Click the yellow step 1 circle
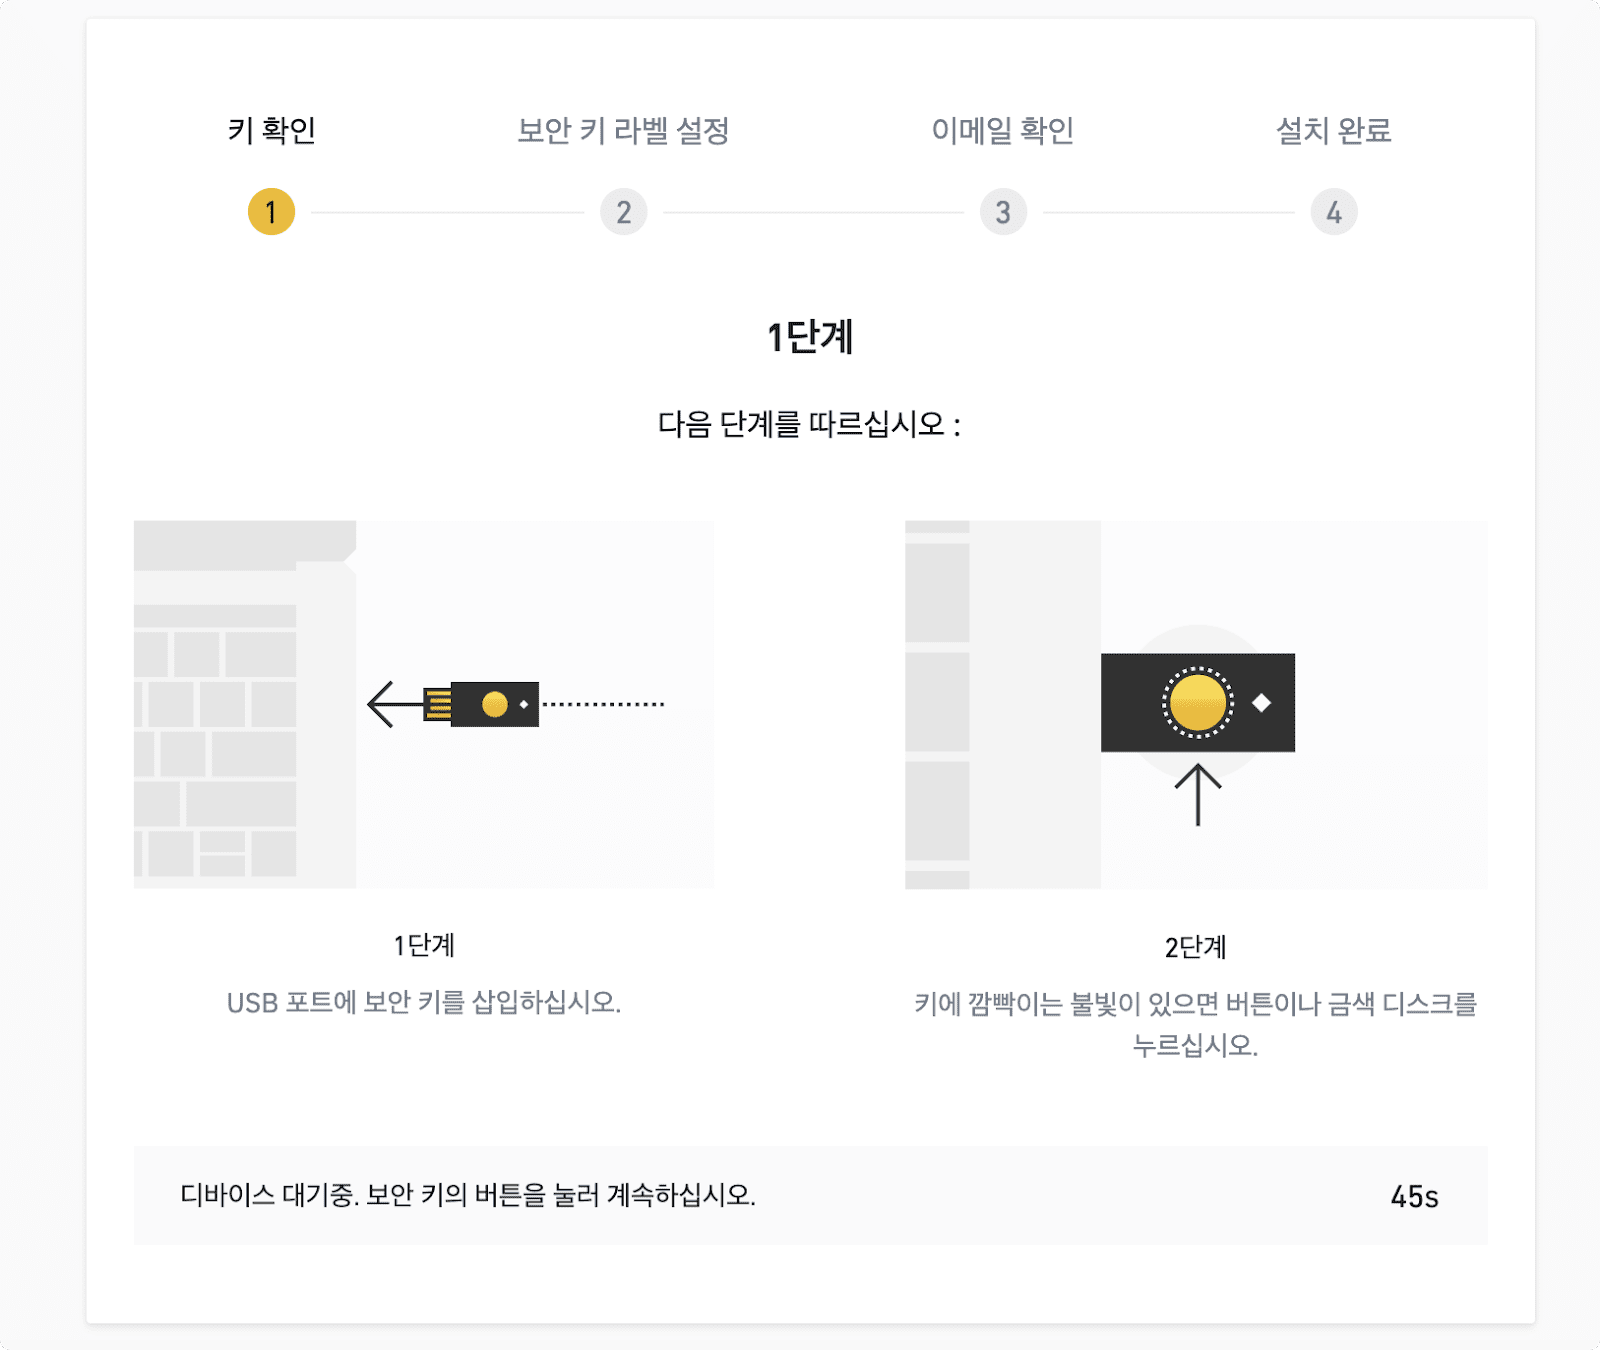 [x=271, y=212]
